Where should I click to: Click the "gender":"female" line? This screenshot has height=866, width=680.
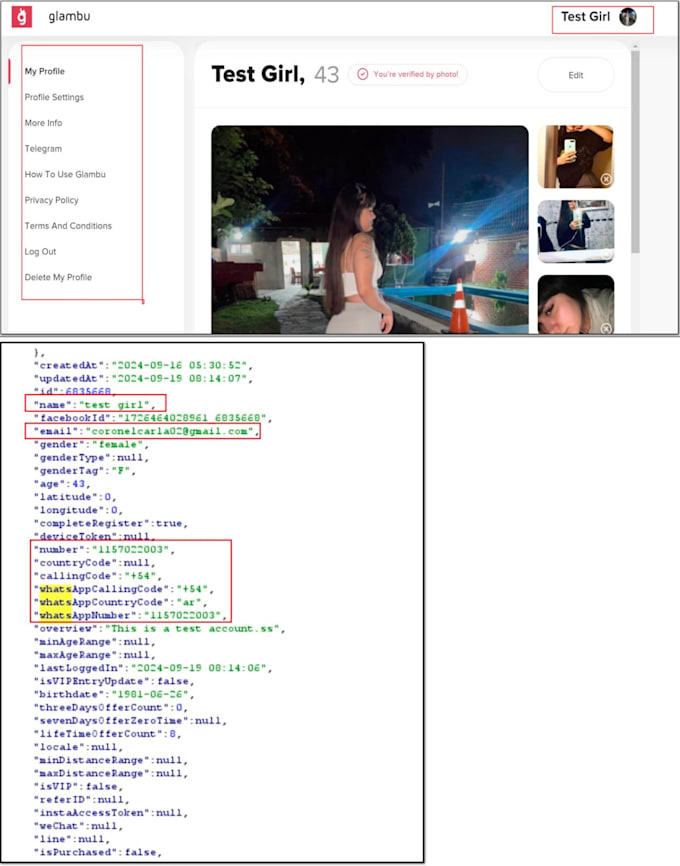click(91, 445)
